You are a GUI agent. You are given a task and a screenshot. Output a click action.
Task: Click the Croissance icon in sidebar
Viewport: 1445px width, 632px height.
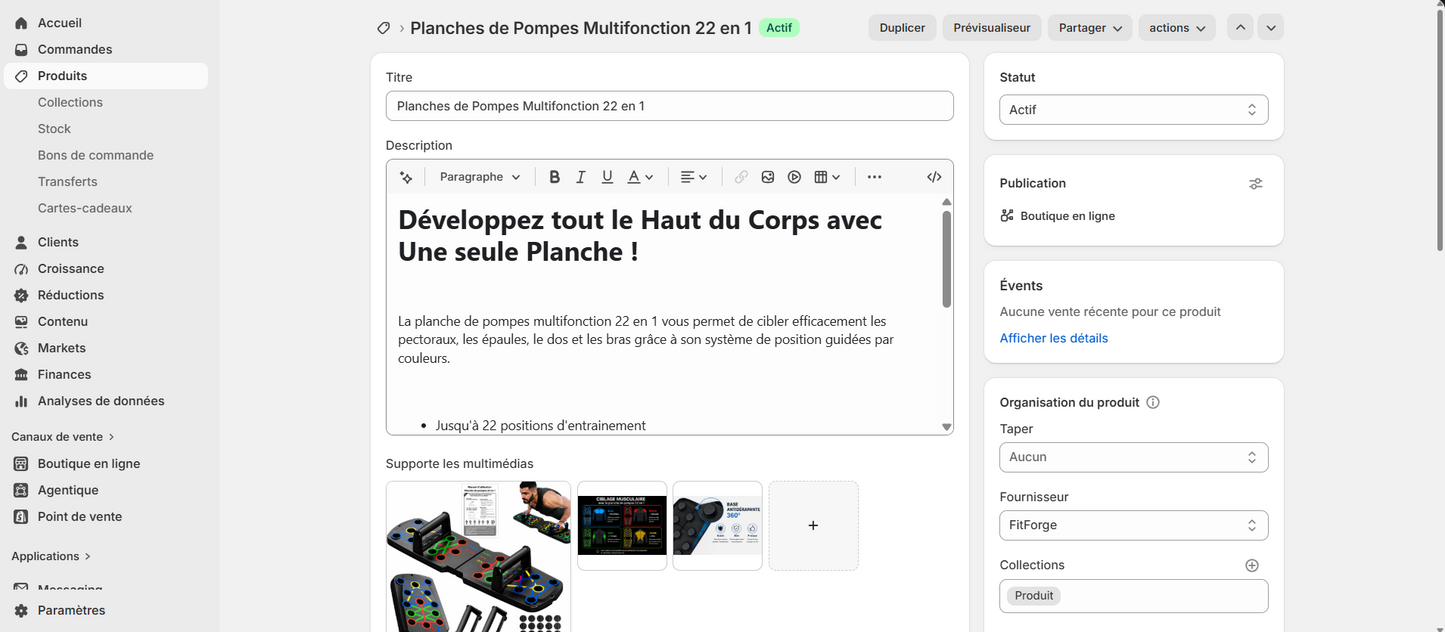point(21,269)
